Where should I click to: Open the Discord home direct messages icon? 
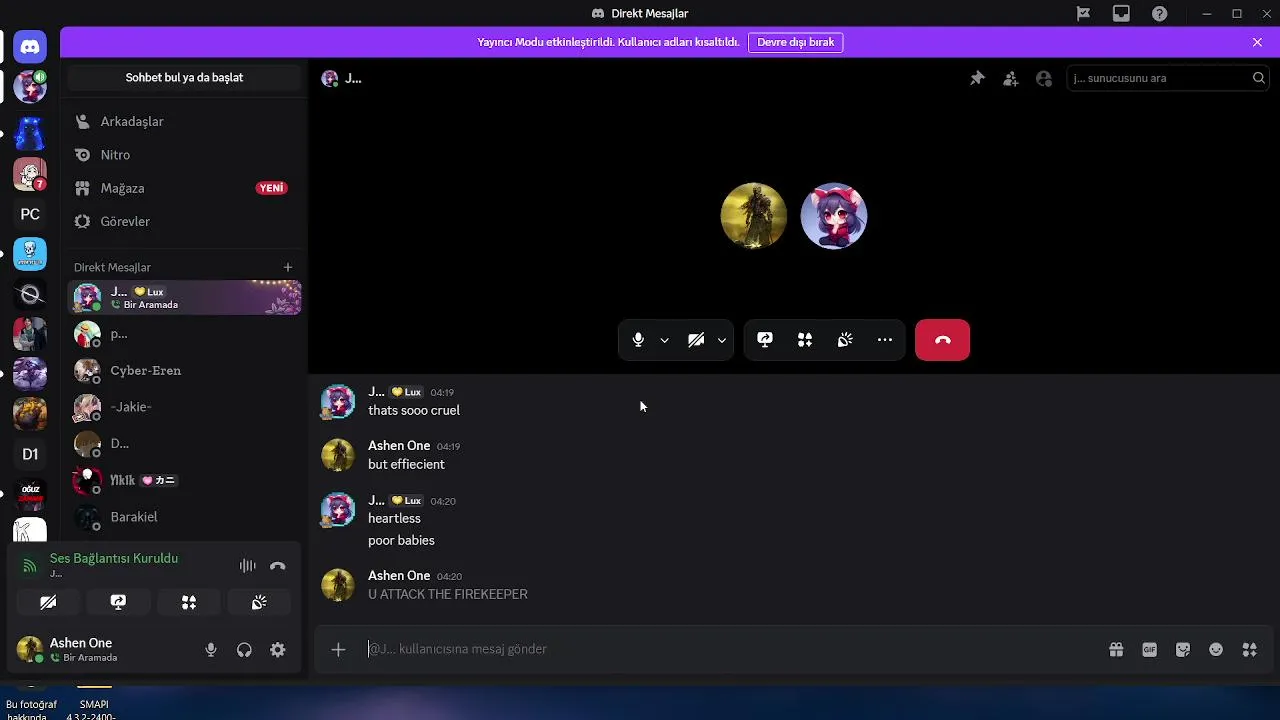(30, 46)
